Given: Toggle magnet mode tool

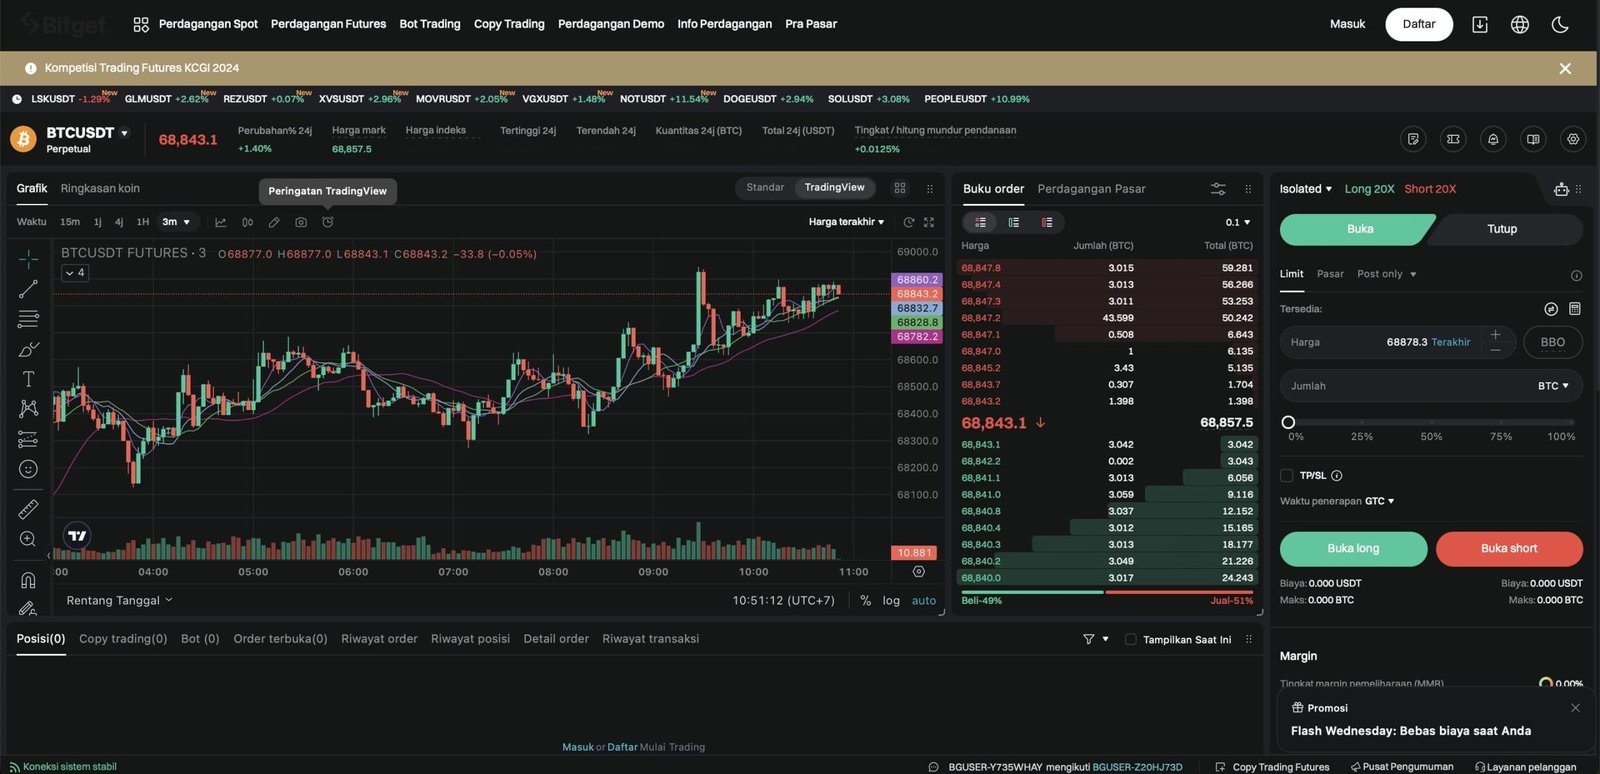Looking at the screenshot, I should 28,580.
